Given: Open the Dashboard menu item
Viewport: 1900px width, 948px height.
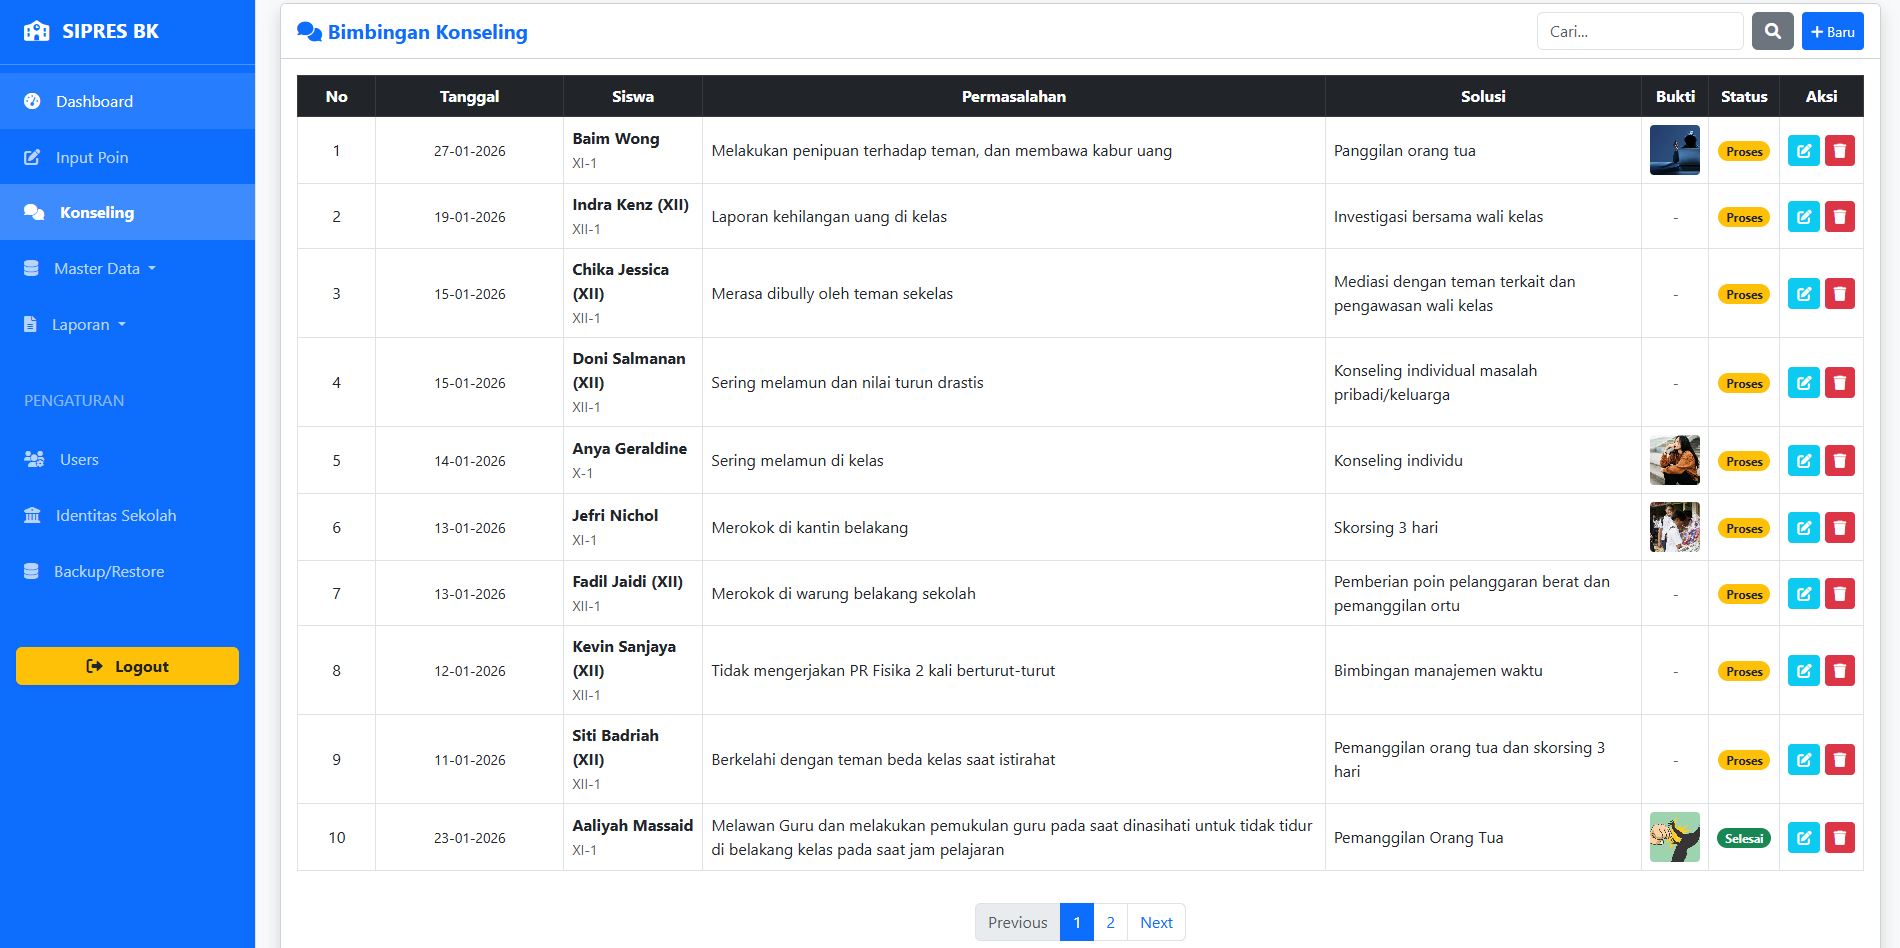Looking at the screenshot, I should tap(94, 101).
